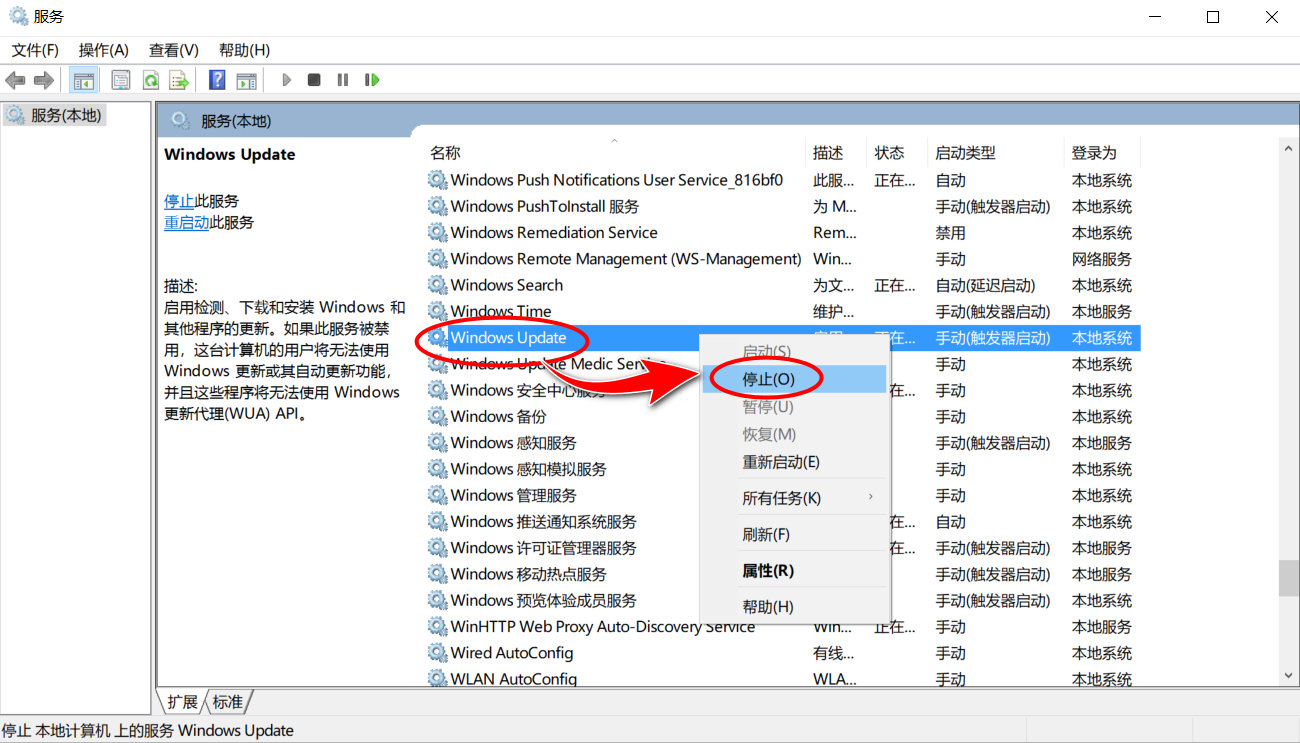
Task: Start the service with the play toolbar icon
Action: pos(287,79)
